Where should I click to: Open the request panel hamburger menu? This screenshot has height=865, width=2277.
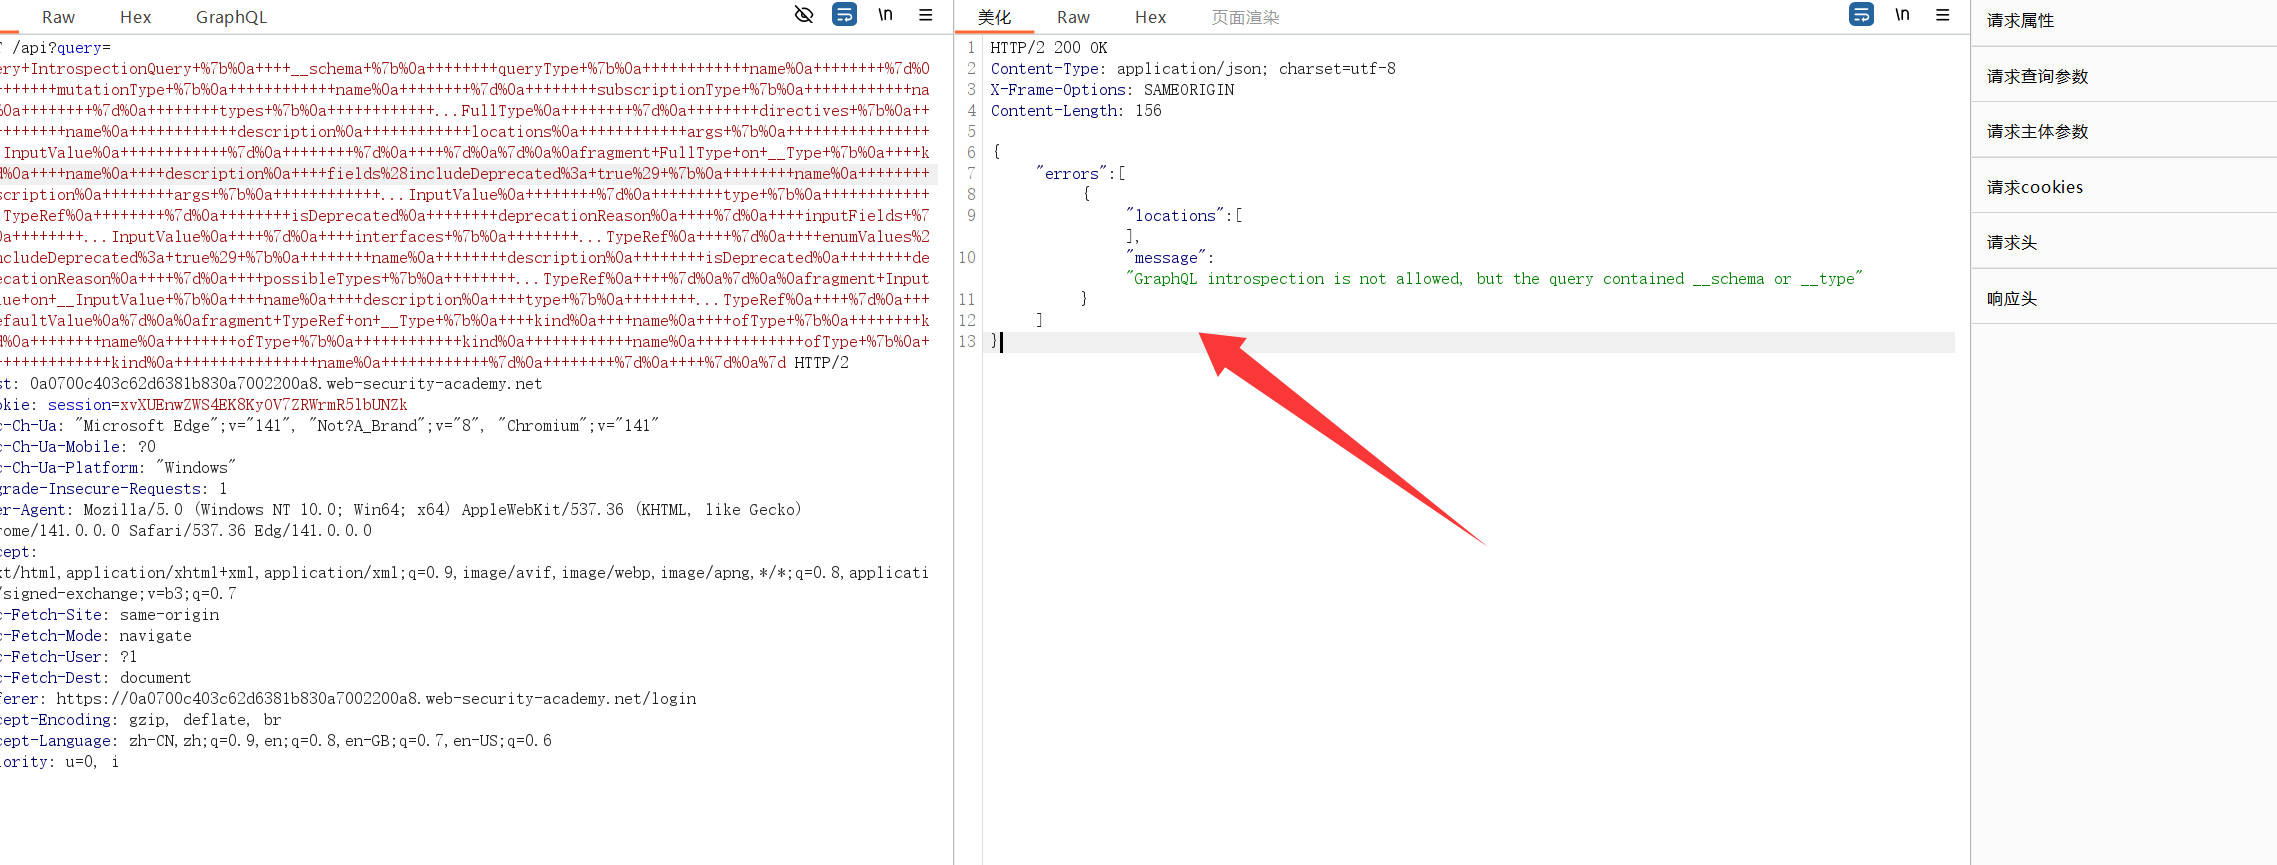tap(926, 15)
